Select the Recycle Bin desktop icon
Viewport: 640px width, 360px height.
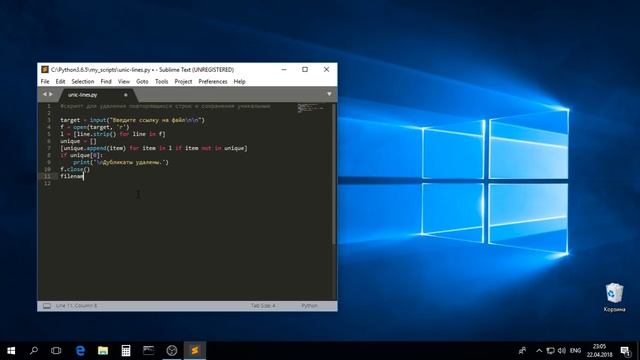tap(614, 297)
